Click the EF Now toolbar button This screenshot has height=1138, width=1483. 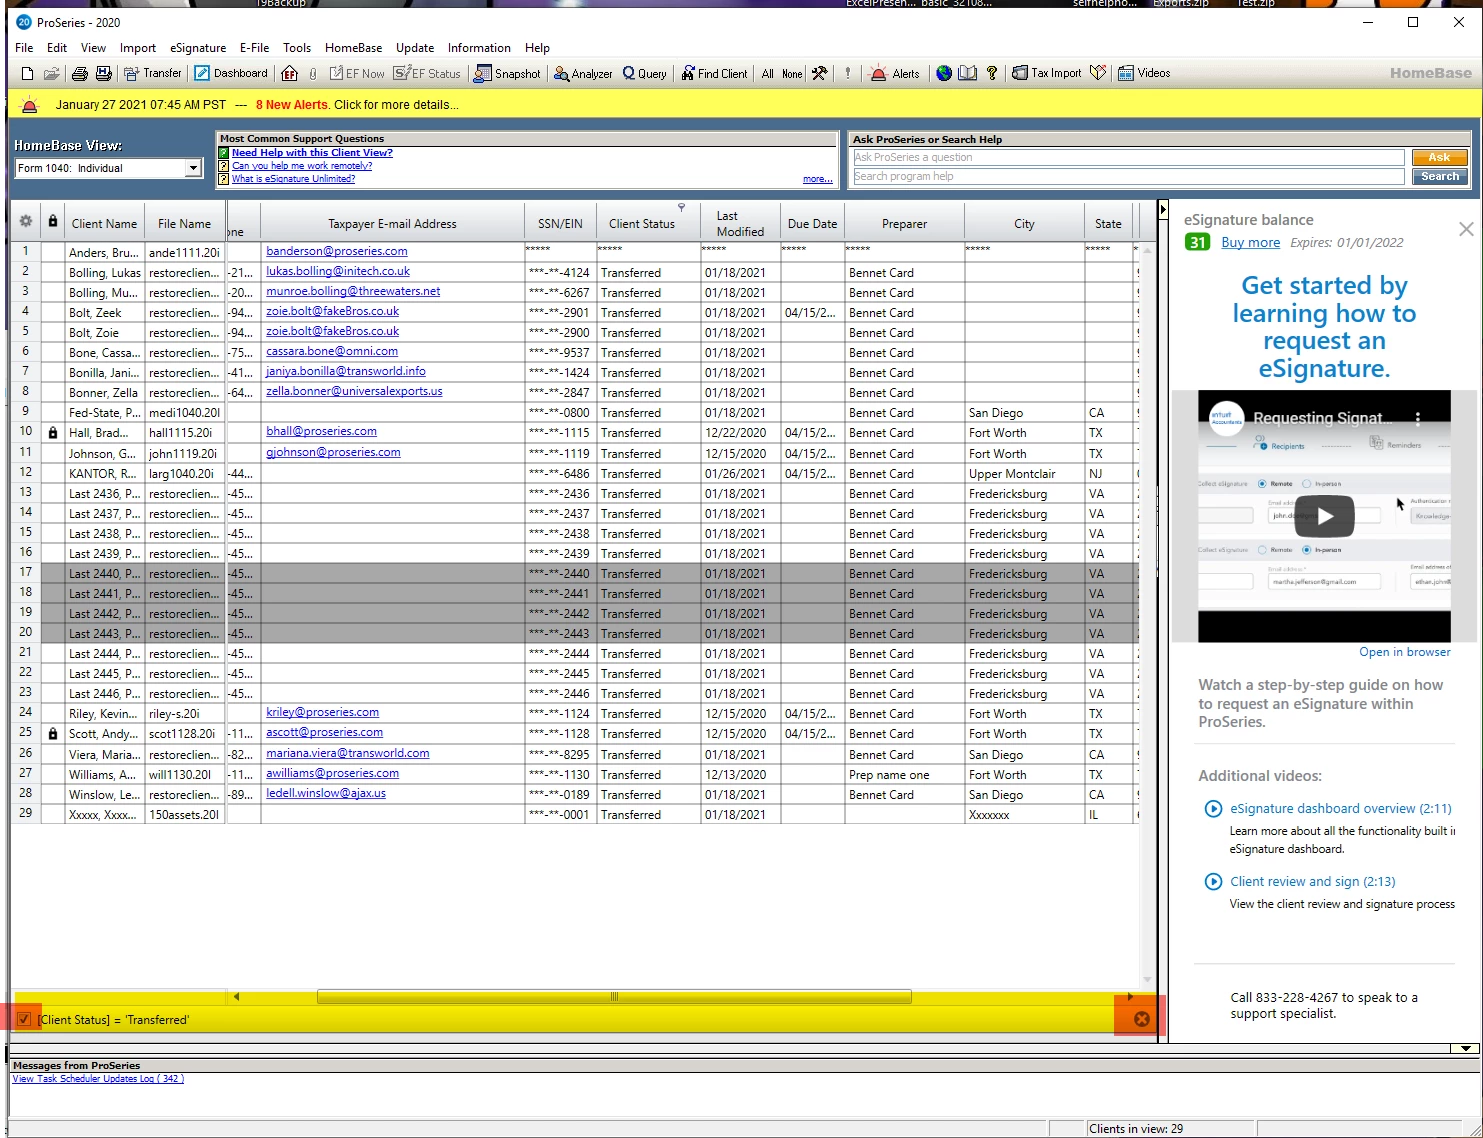357,73
